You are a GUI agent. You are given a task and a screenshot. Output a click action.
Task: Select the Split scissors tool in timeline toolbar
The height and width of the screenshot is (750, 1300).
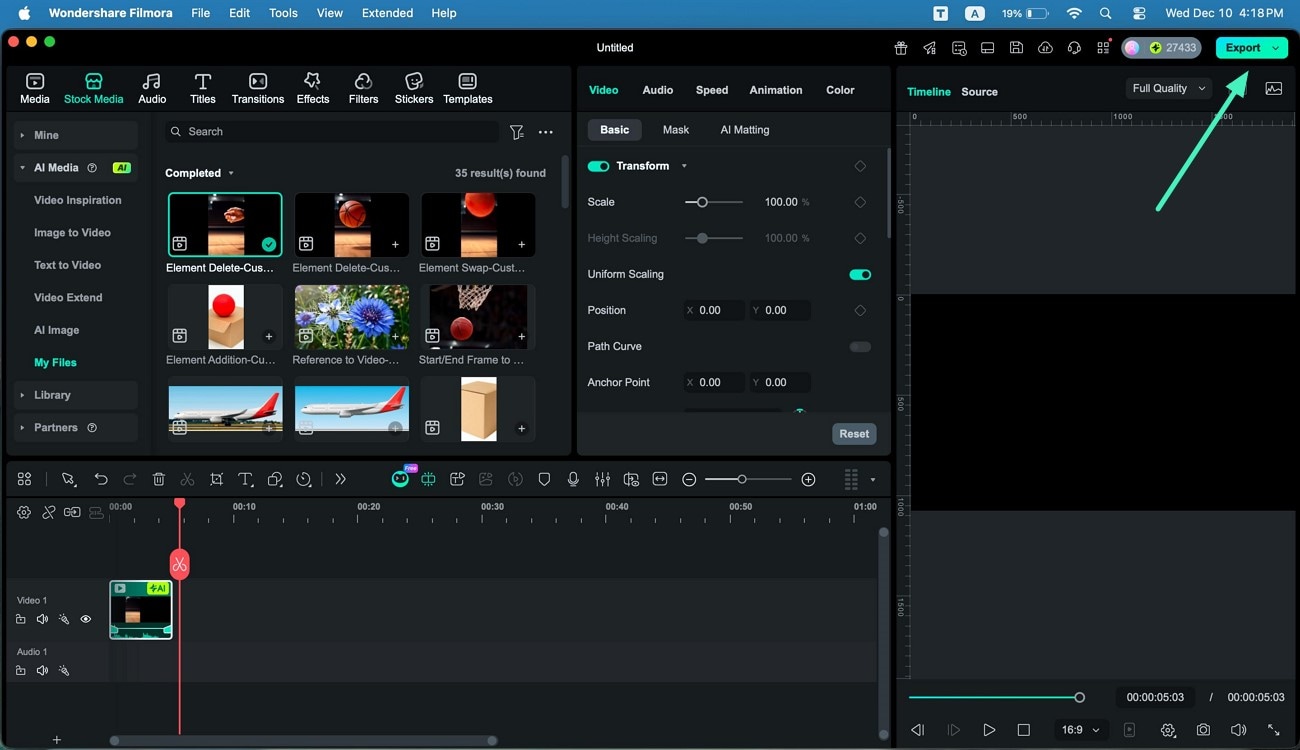(x=186, y=479)
